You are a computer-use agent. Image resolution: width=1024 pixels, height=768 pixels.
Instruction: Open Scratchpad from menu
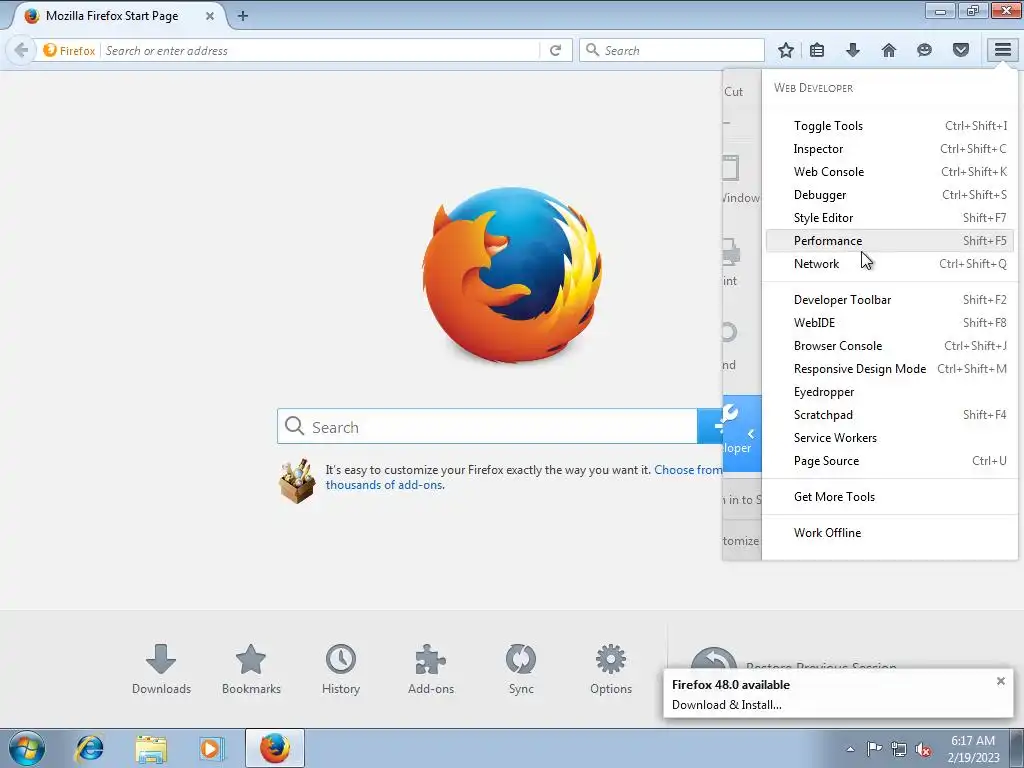[x=889, y=415]
